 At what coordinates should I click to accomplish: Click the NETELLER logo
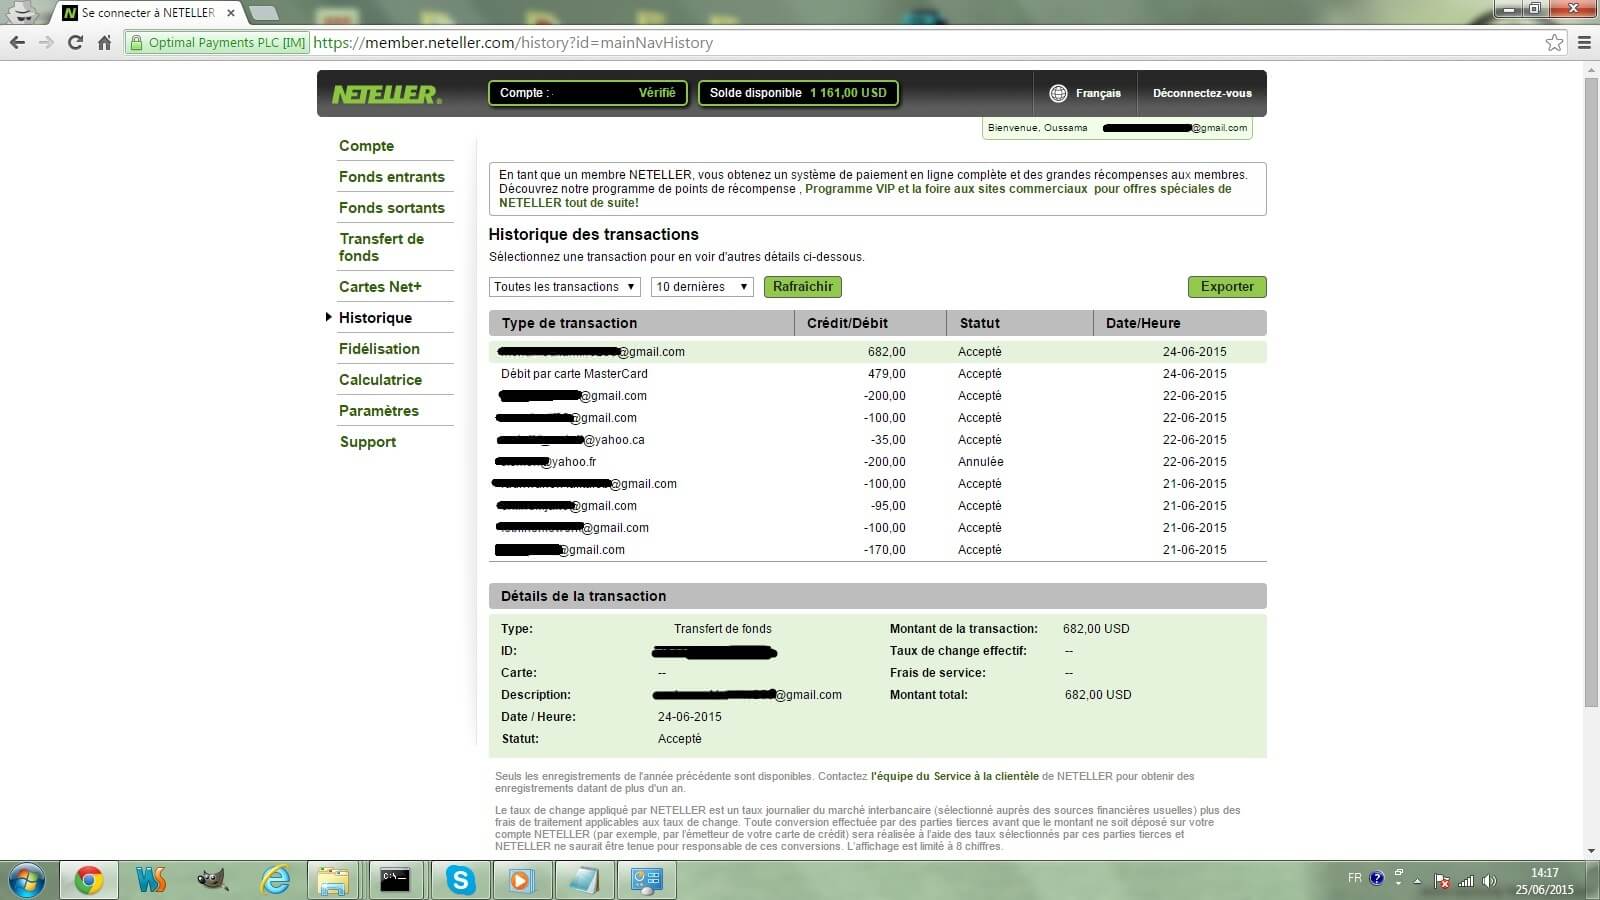pos(386,94)
